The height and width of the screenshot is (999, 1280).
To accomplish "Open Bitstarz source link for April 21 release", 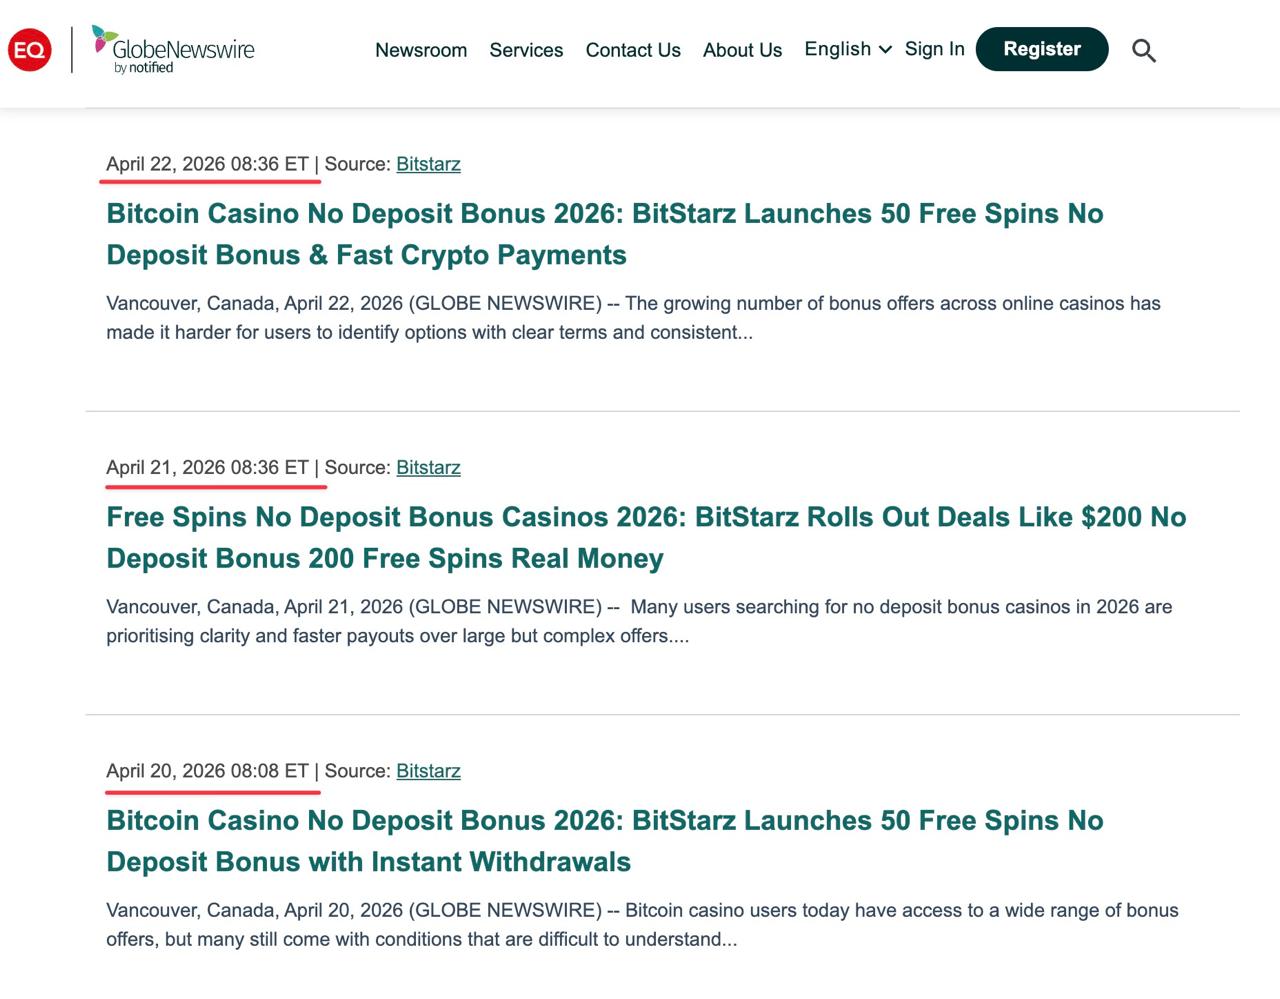I will [428, 467].
